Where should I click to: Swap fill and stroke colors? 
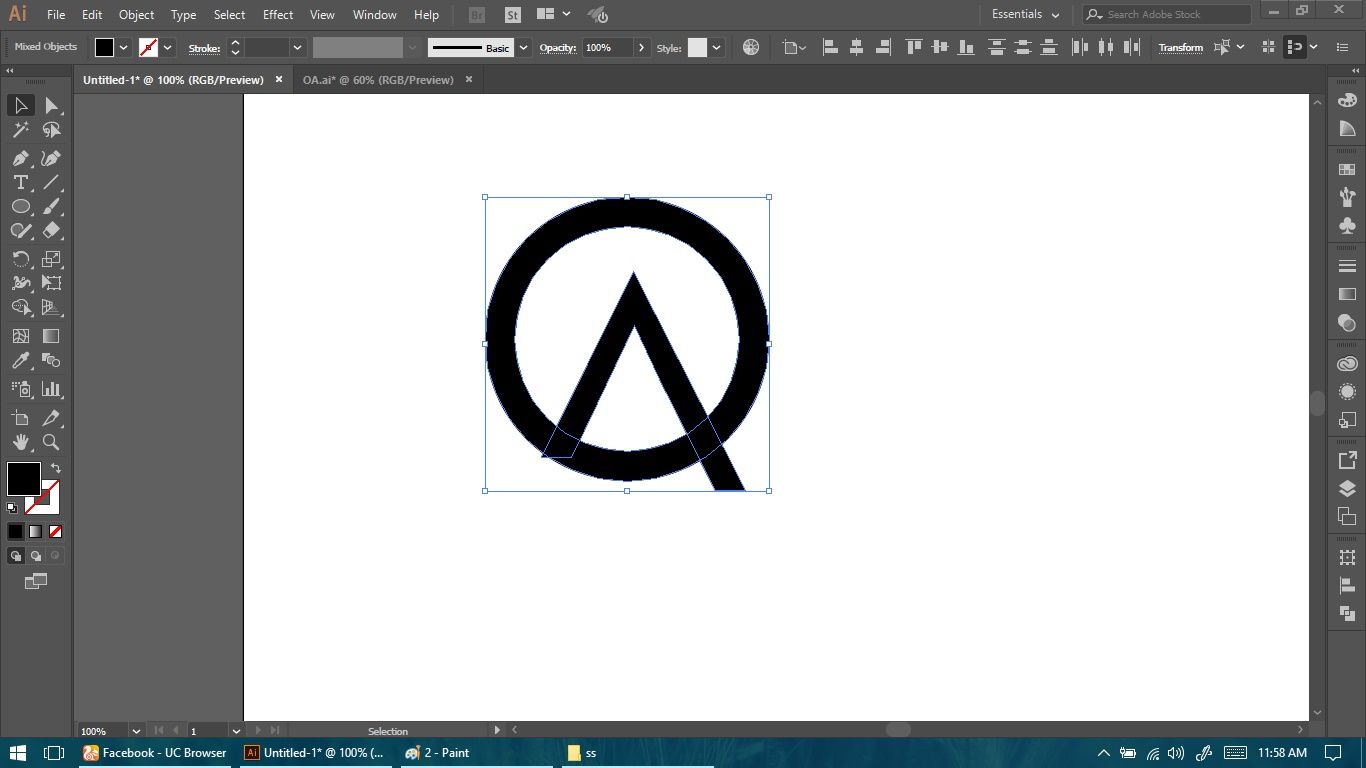click(56, 468)
